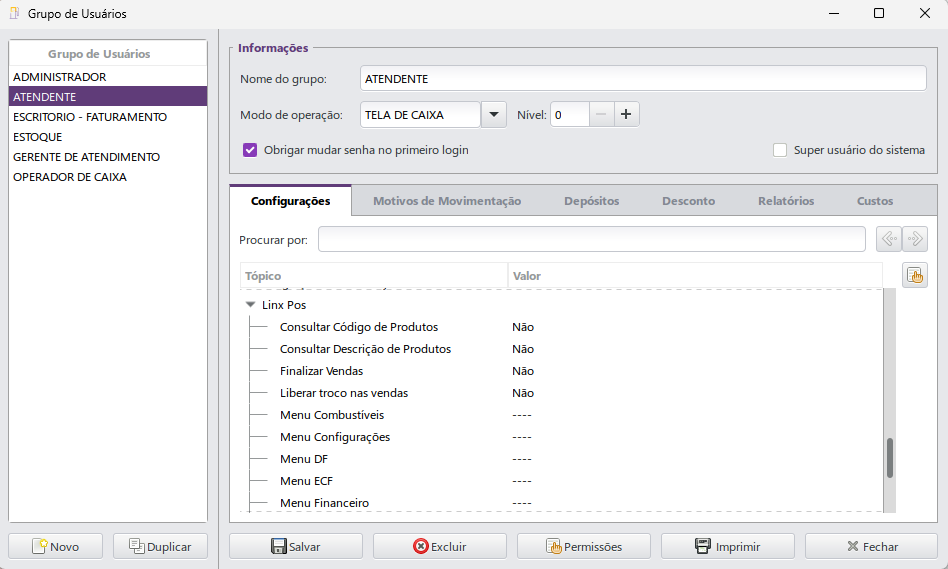Click TELA DE CAIXA combo box field
Viewport: 948px width, 569px height.
tap(420, 115)
